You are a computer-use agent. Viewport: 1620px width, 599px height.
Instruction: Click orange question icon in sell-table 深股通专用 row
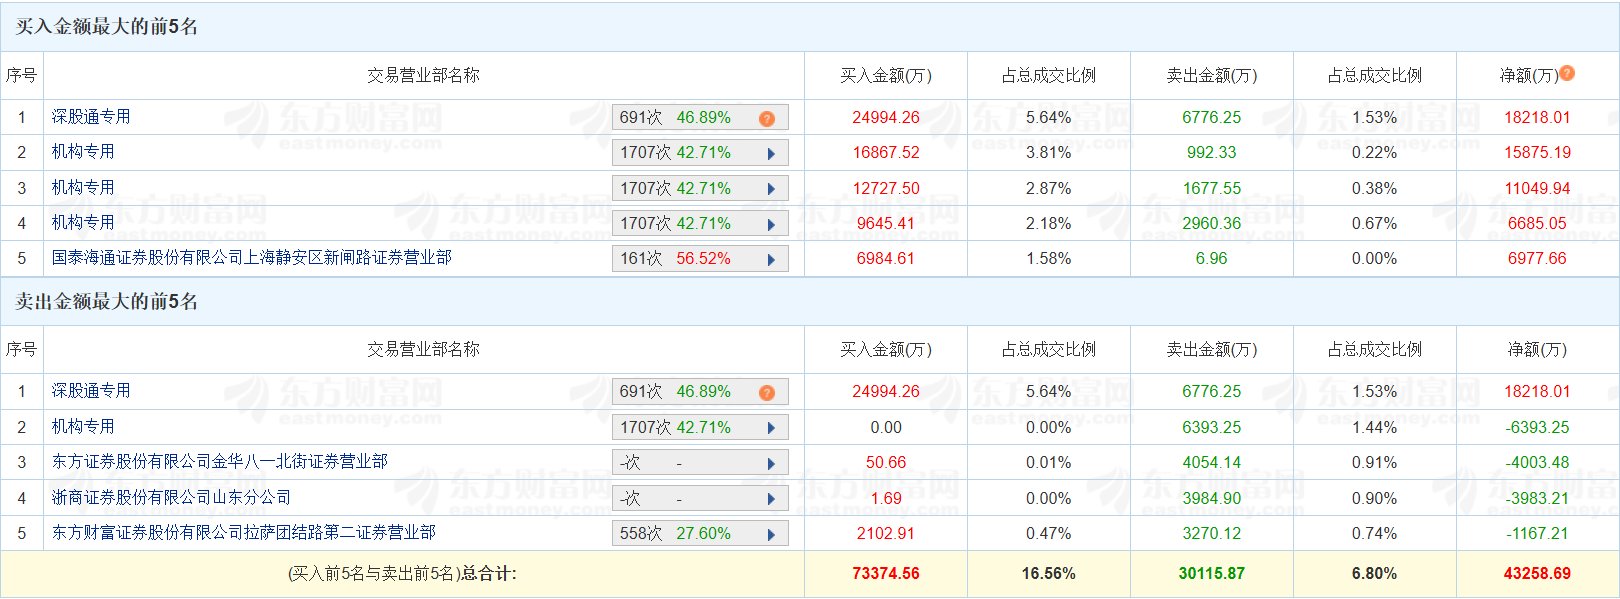(767, 393)
